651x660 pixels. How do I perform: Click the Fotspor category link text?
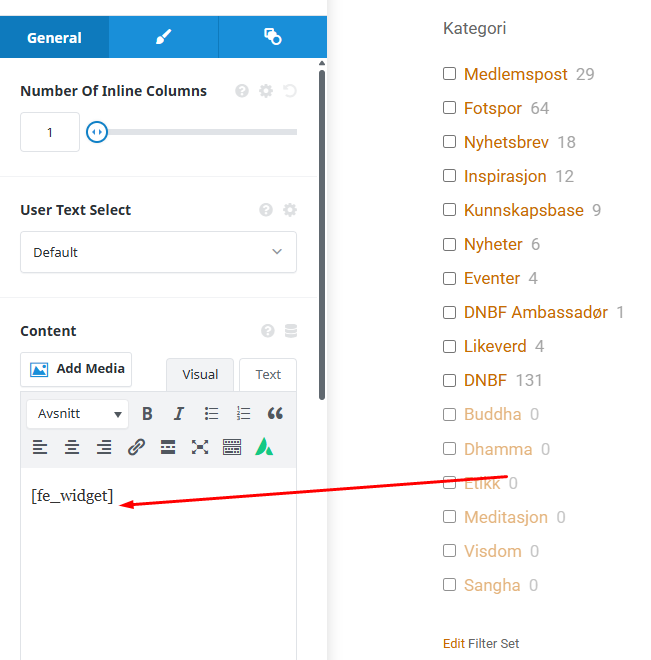coord(493,108)
